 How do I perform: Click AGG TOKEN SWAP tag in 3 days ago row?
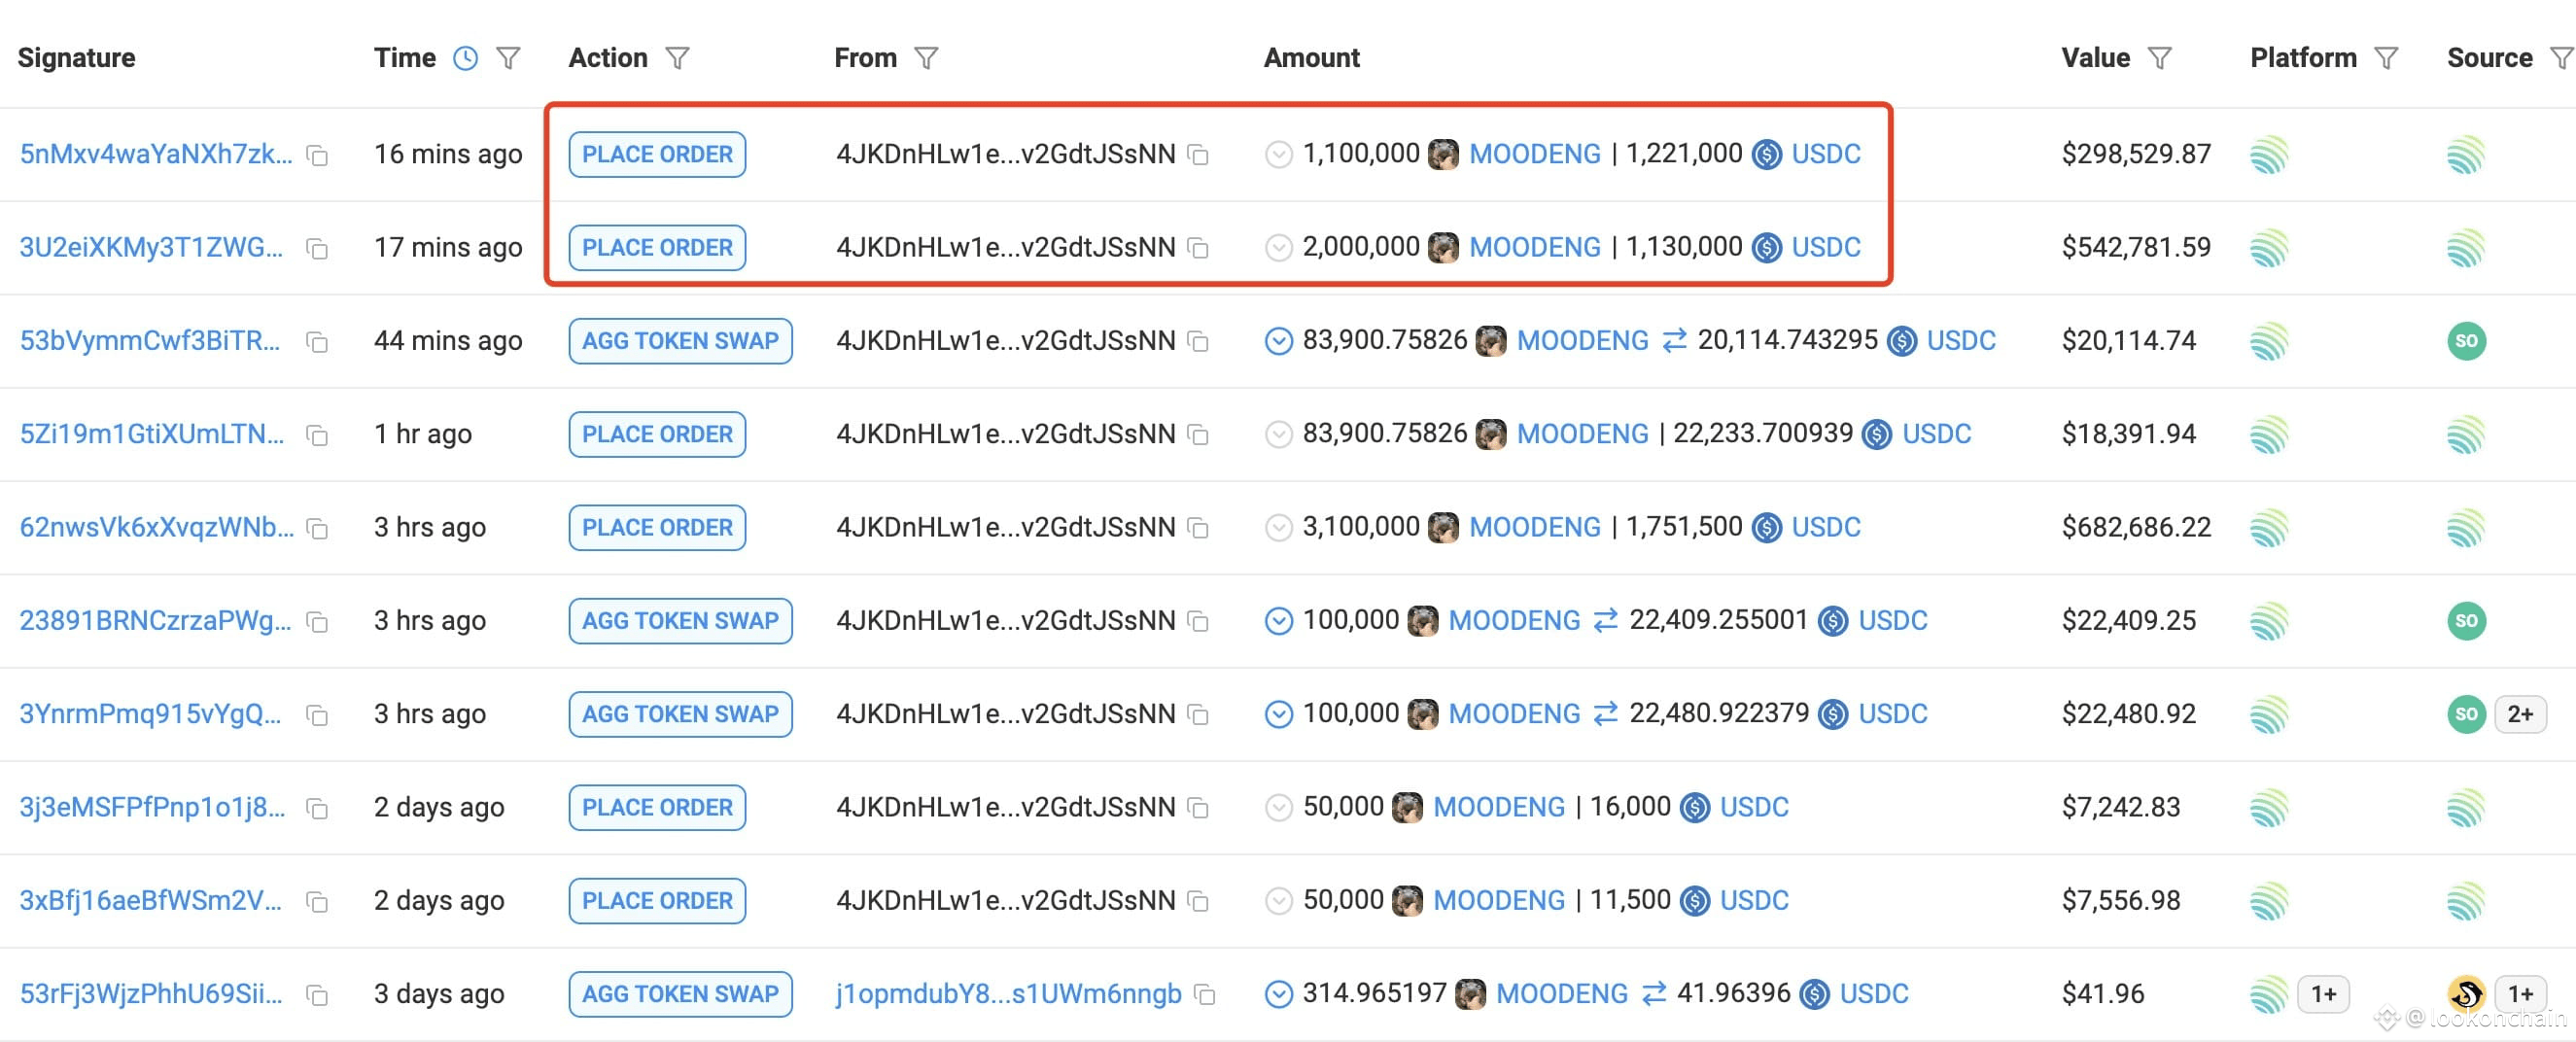point(680,994)
